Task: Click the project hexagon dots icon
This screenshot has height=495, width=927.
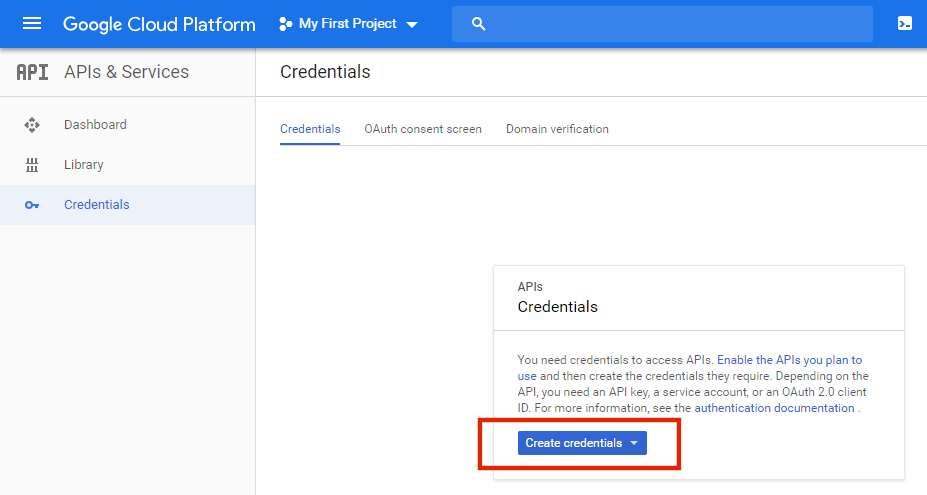Action: tap(286, 24)
